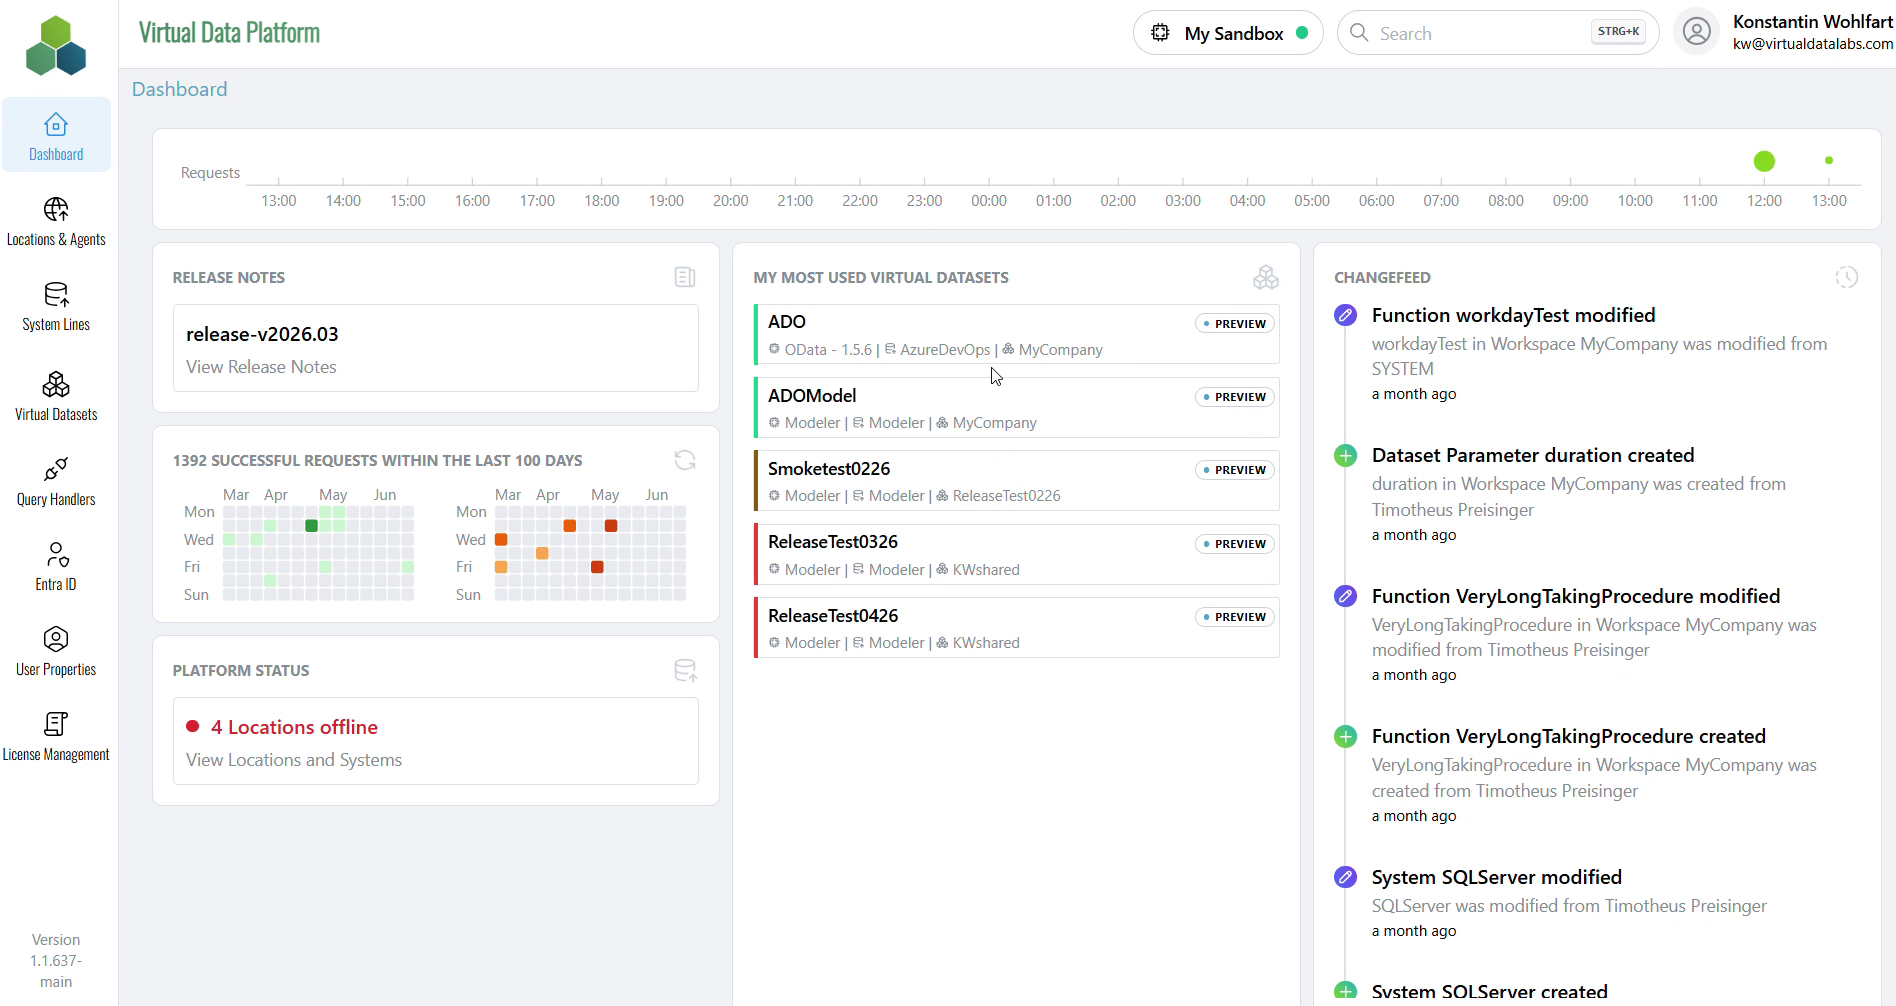This screenshot has width=1896, height=1006.
Task: Click the kw@virtualdatalabs.com email text
Action: pos(1812,44)
